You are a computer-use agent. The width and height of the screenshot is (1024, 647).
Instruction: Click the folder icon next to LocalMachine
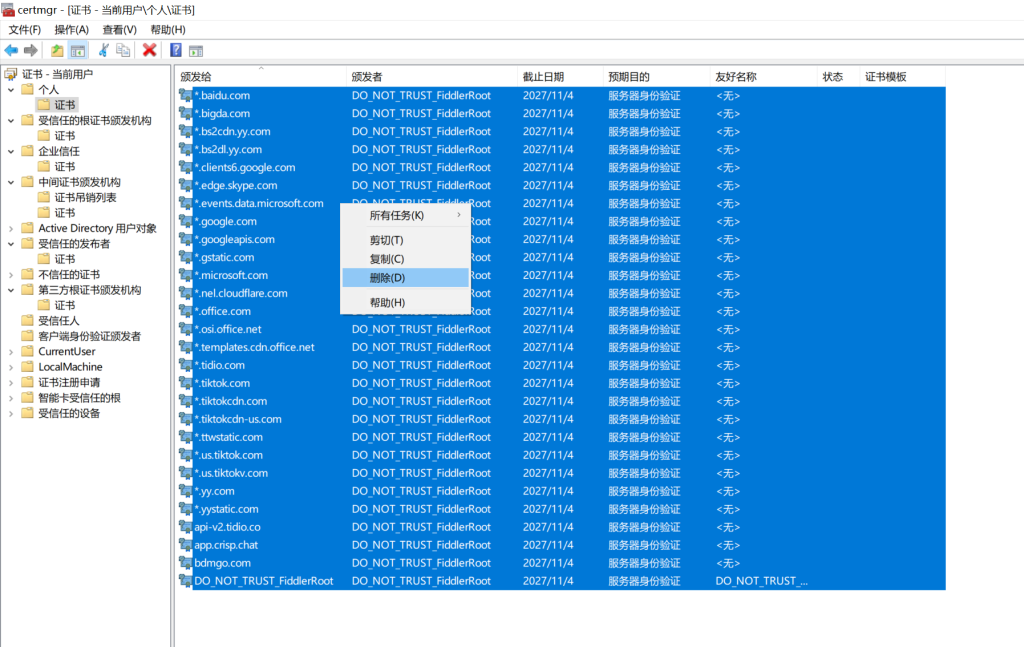(27, 367)
